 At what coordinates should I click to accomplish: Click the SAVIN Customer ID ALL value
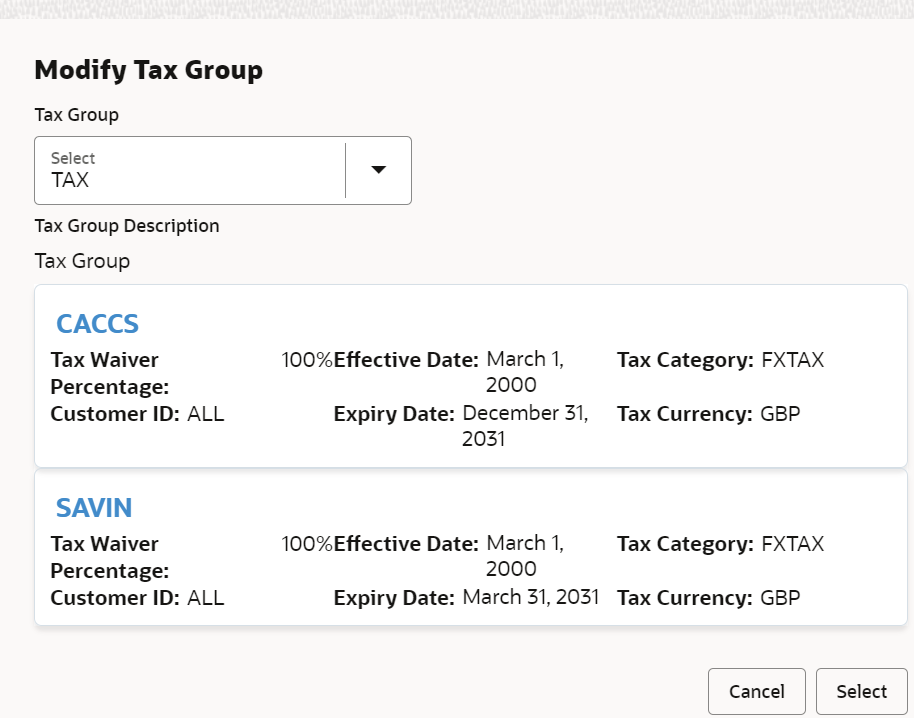(206, 598)
